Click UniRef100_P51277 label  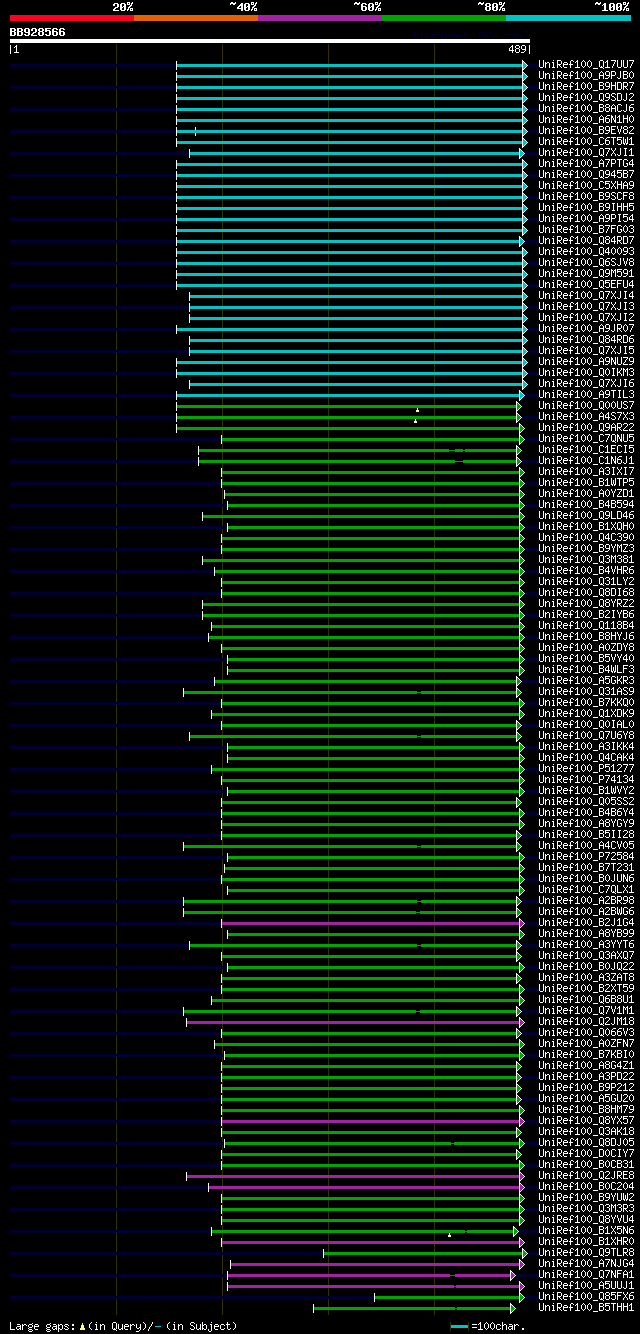tap(586, 768)
